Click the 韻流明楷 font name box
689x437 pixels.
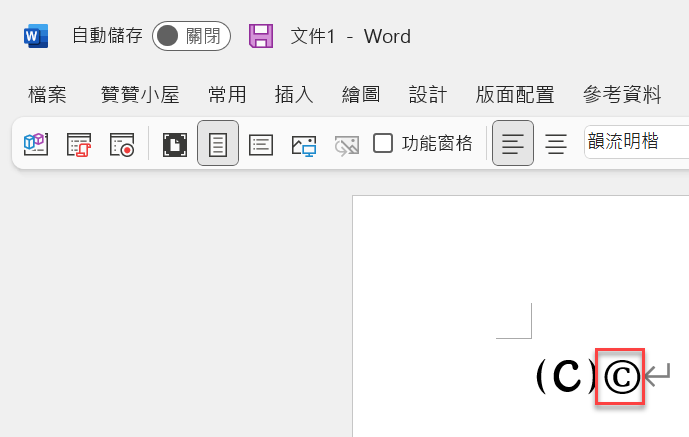coord(637,142)
